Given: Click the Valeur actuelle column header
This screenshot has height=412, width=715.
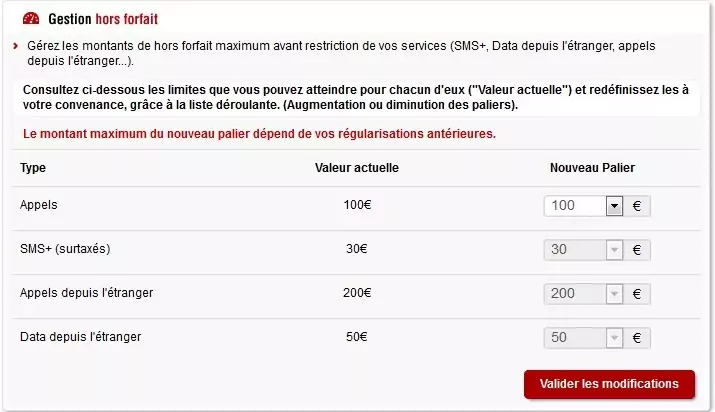Looking at the screenshot, I should (357, 167).
